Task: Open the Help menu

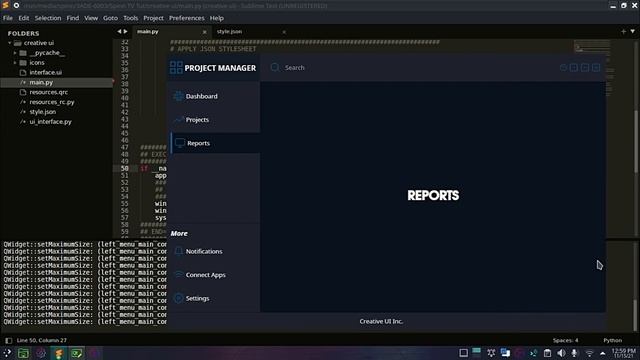Action: (x=217, y=18)
